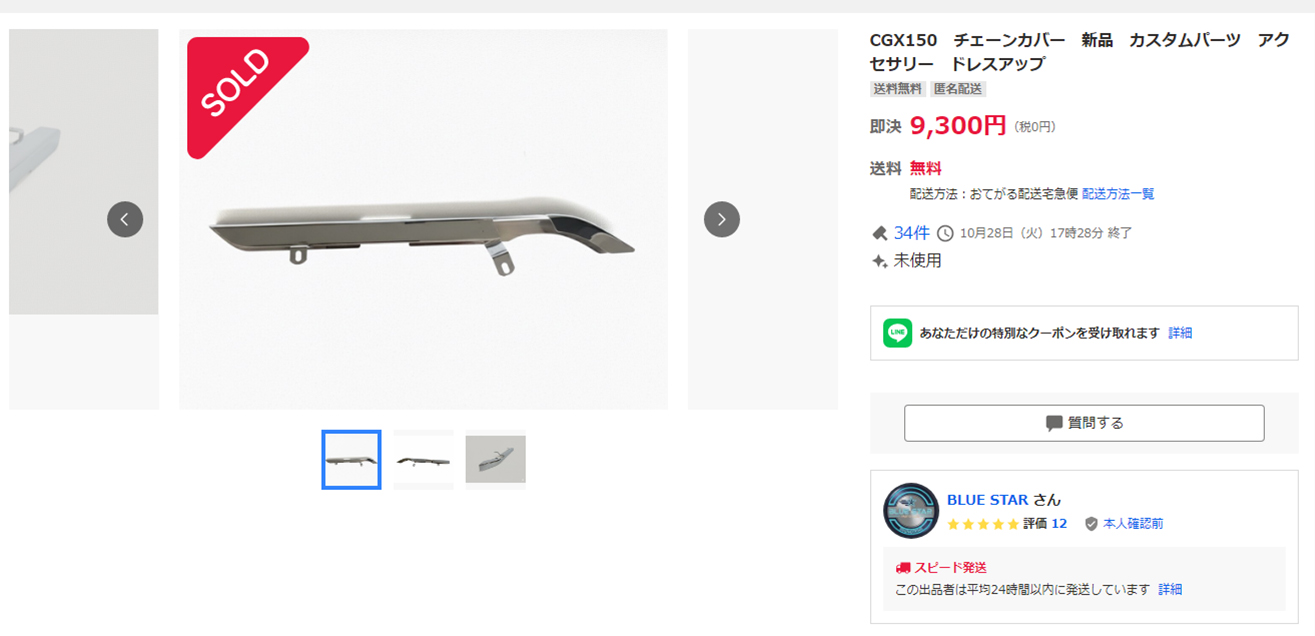The height and width of the screenshot is (636, 1315).
Task: Click the identity verification shield icon
Action: click(x=1091, y=524)
